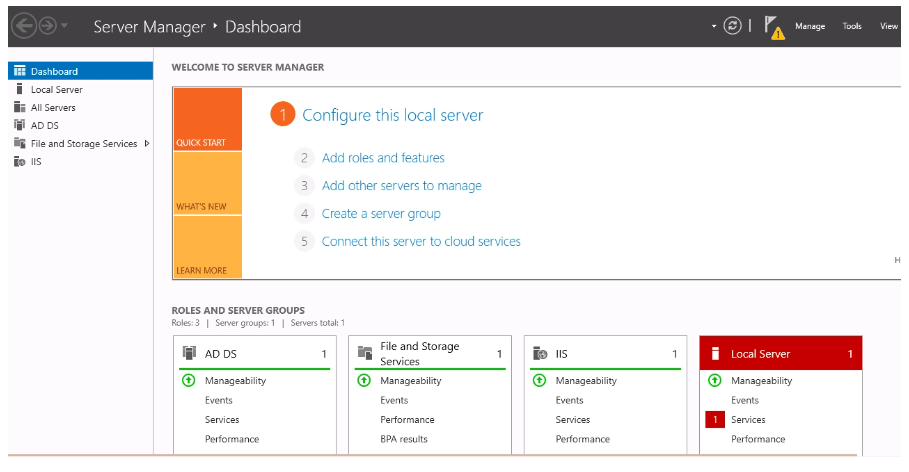
Task: Click Manageability in File and Storage tile
Action: coord(411,380)
